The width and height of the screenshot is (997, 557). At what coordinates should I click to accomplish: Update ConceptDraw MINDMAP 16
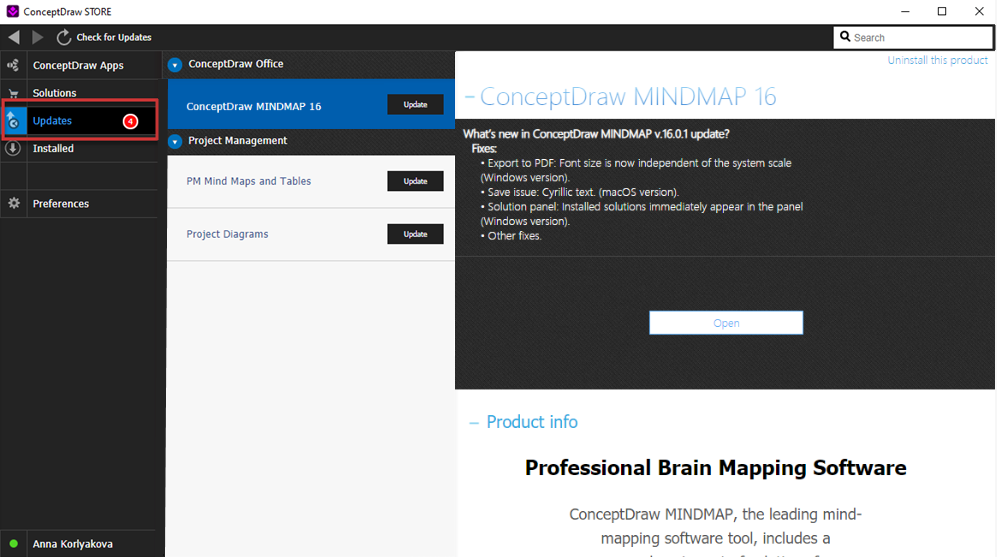[415, 104]
